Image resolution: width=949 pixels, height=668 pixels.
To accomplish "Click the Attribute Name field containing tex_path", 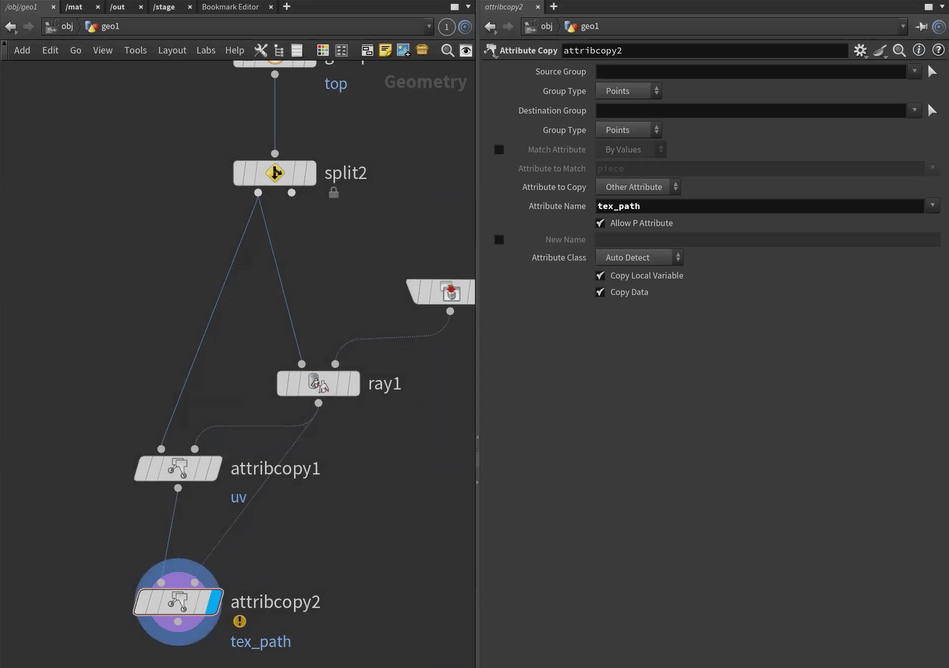I will (758, 206).
